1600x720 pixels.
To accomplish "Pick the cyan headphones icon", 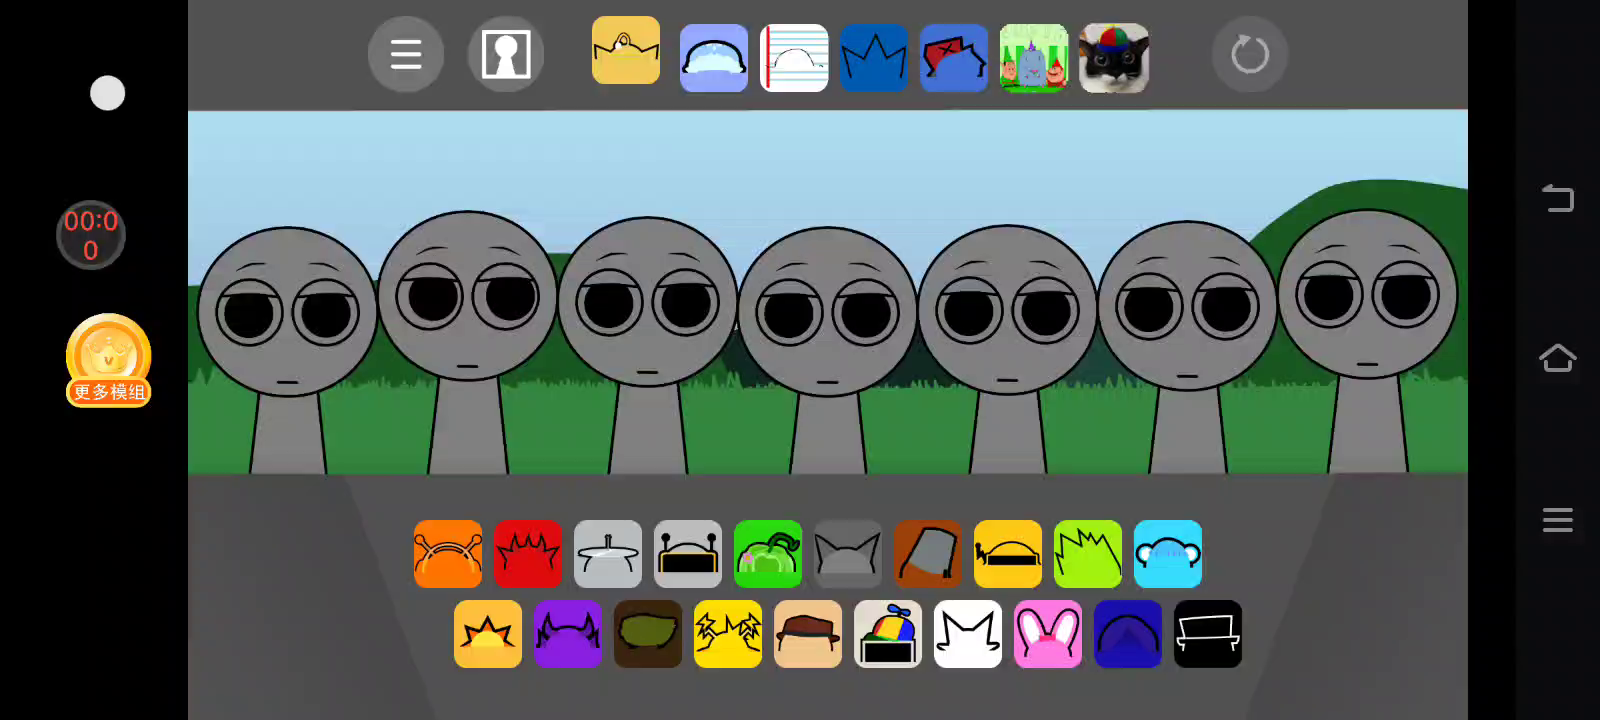I will pyautogui.click(x=1168, y=554).
